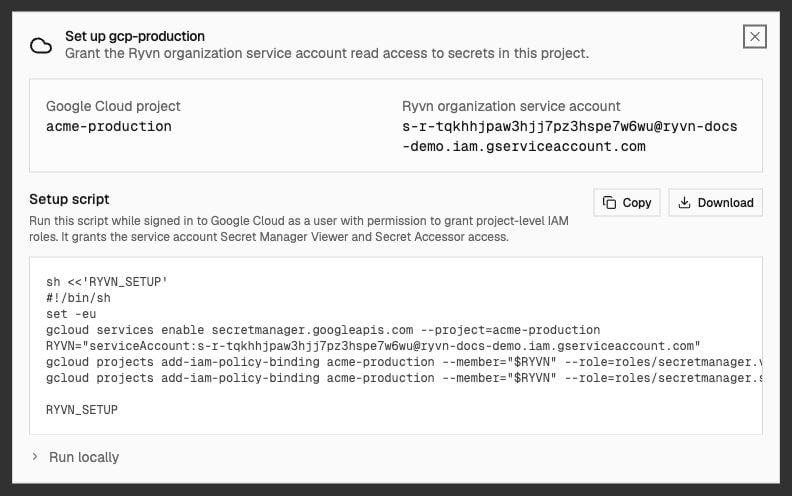Copy the setup script

(x=627, y=203)
